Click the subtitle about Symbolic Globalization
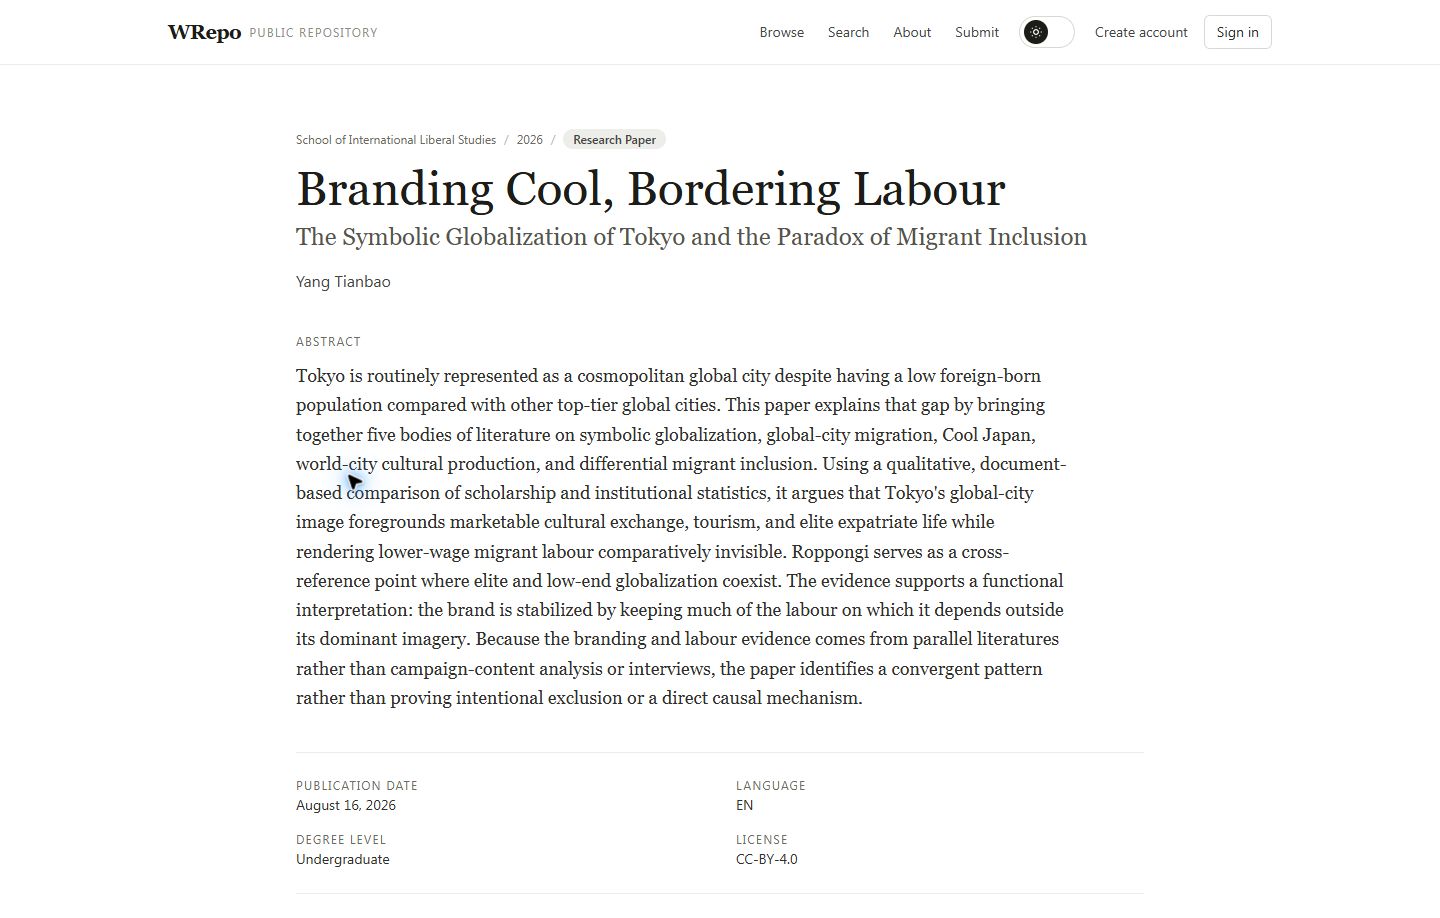1440x918 pixels. pos(691,237)
